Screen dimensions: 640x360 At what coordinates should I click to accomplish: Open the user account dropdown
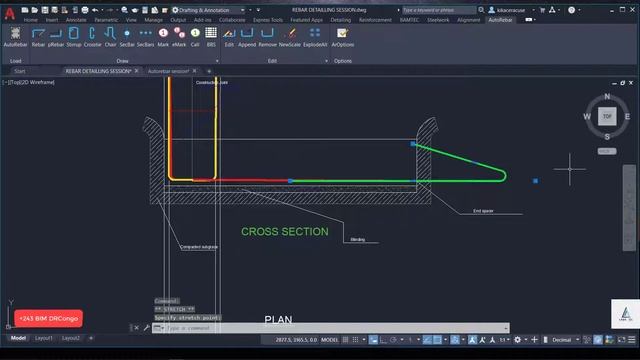[533, 10]
